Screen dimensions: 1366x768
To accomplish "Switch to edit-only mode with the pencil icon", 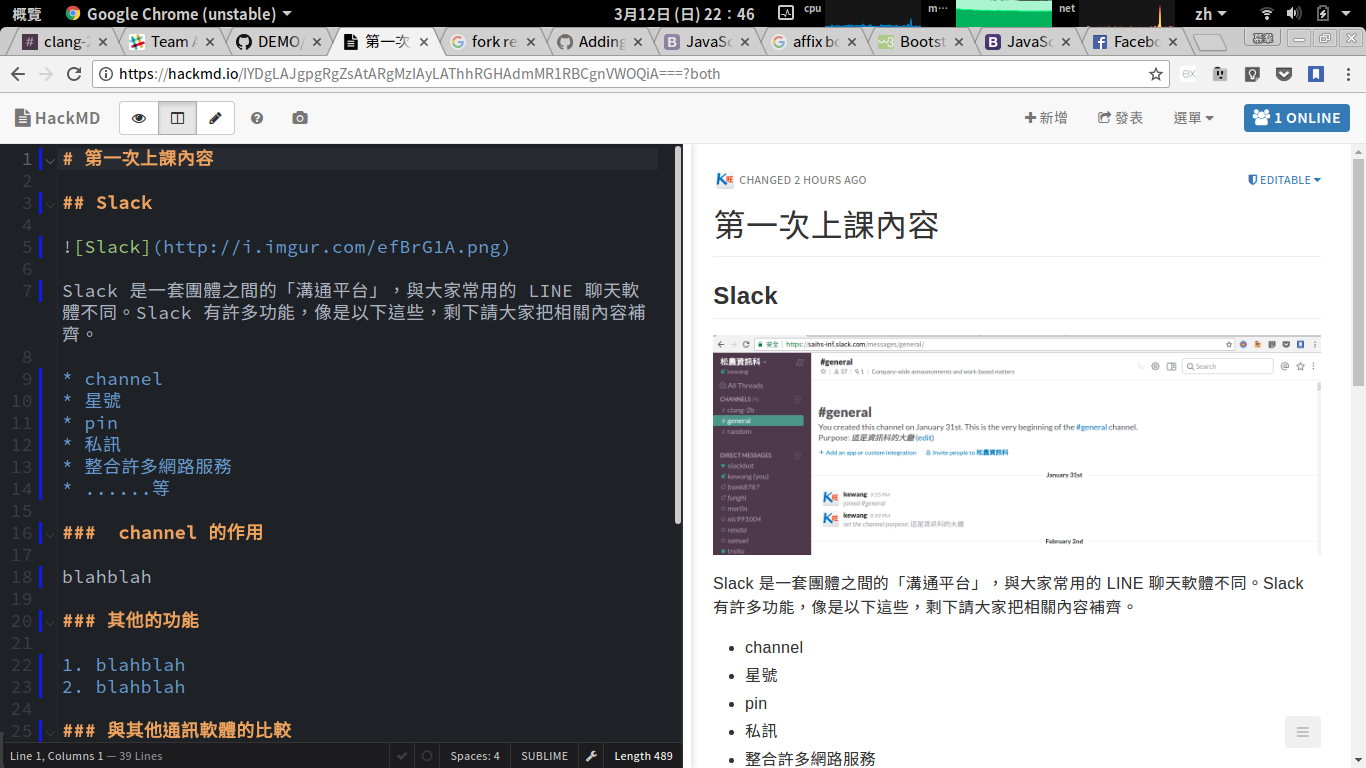I will click(215, 118).
